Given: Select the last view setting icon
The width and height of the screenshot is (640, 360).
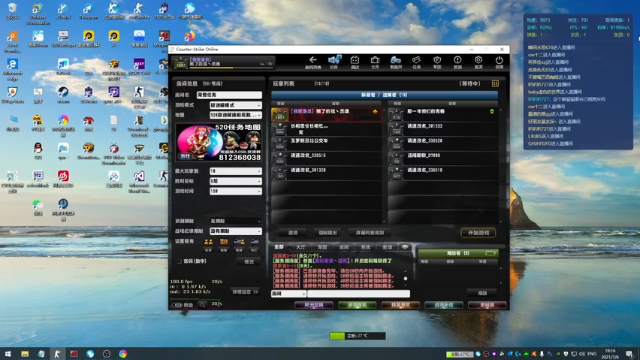Looking at the screenshot, I should click(x=254, y=242).
